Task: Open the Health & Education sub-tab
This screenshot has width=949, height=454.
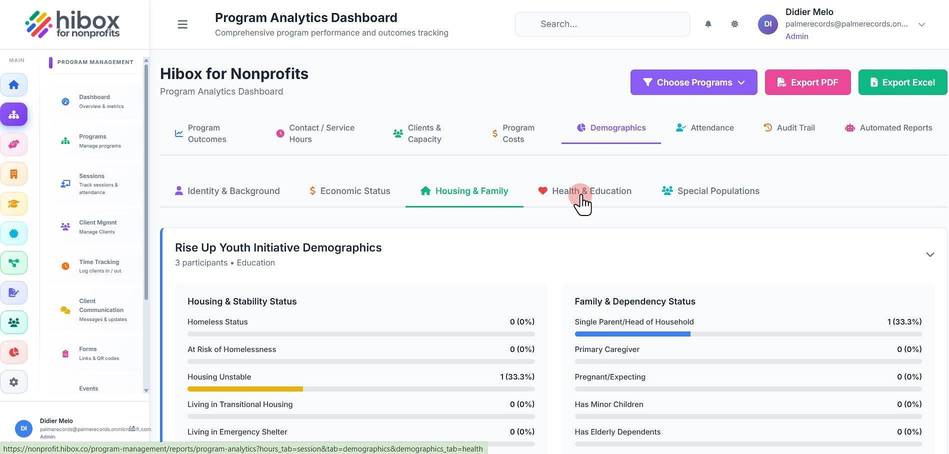Action: click(585, 191)
